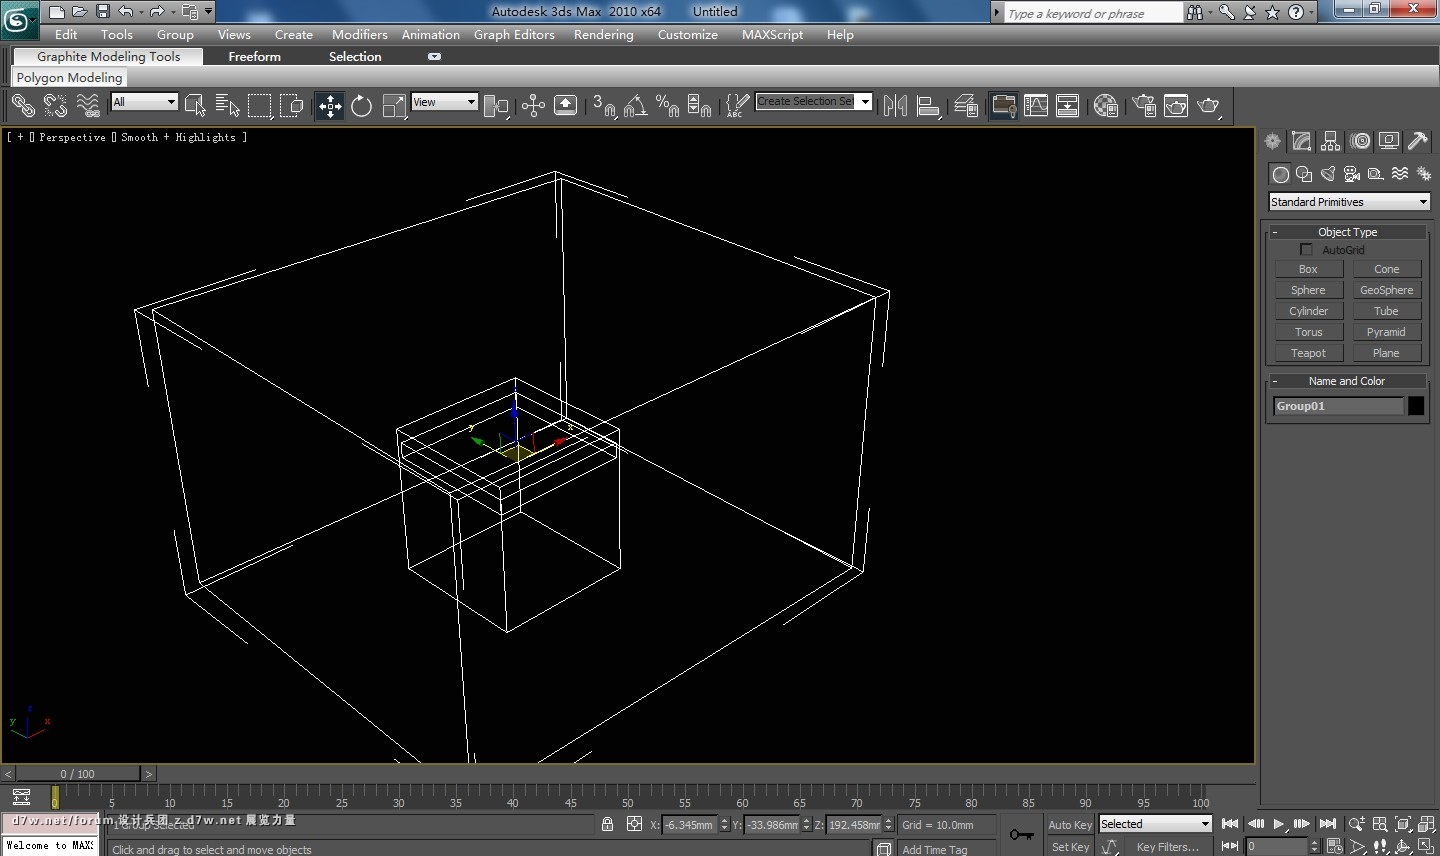Select the Select and Link tool
The image size is (1440, 856).
point(23,105)
